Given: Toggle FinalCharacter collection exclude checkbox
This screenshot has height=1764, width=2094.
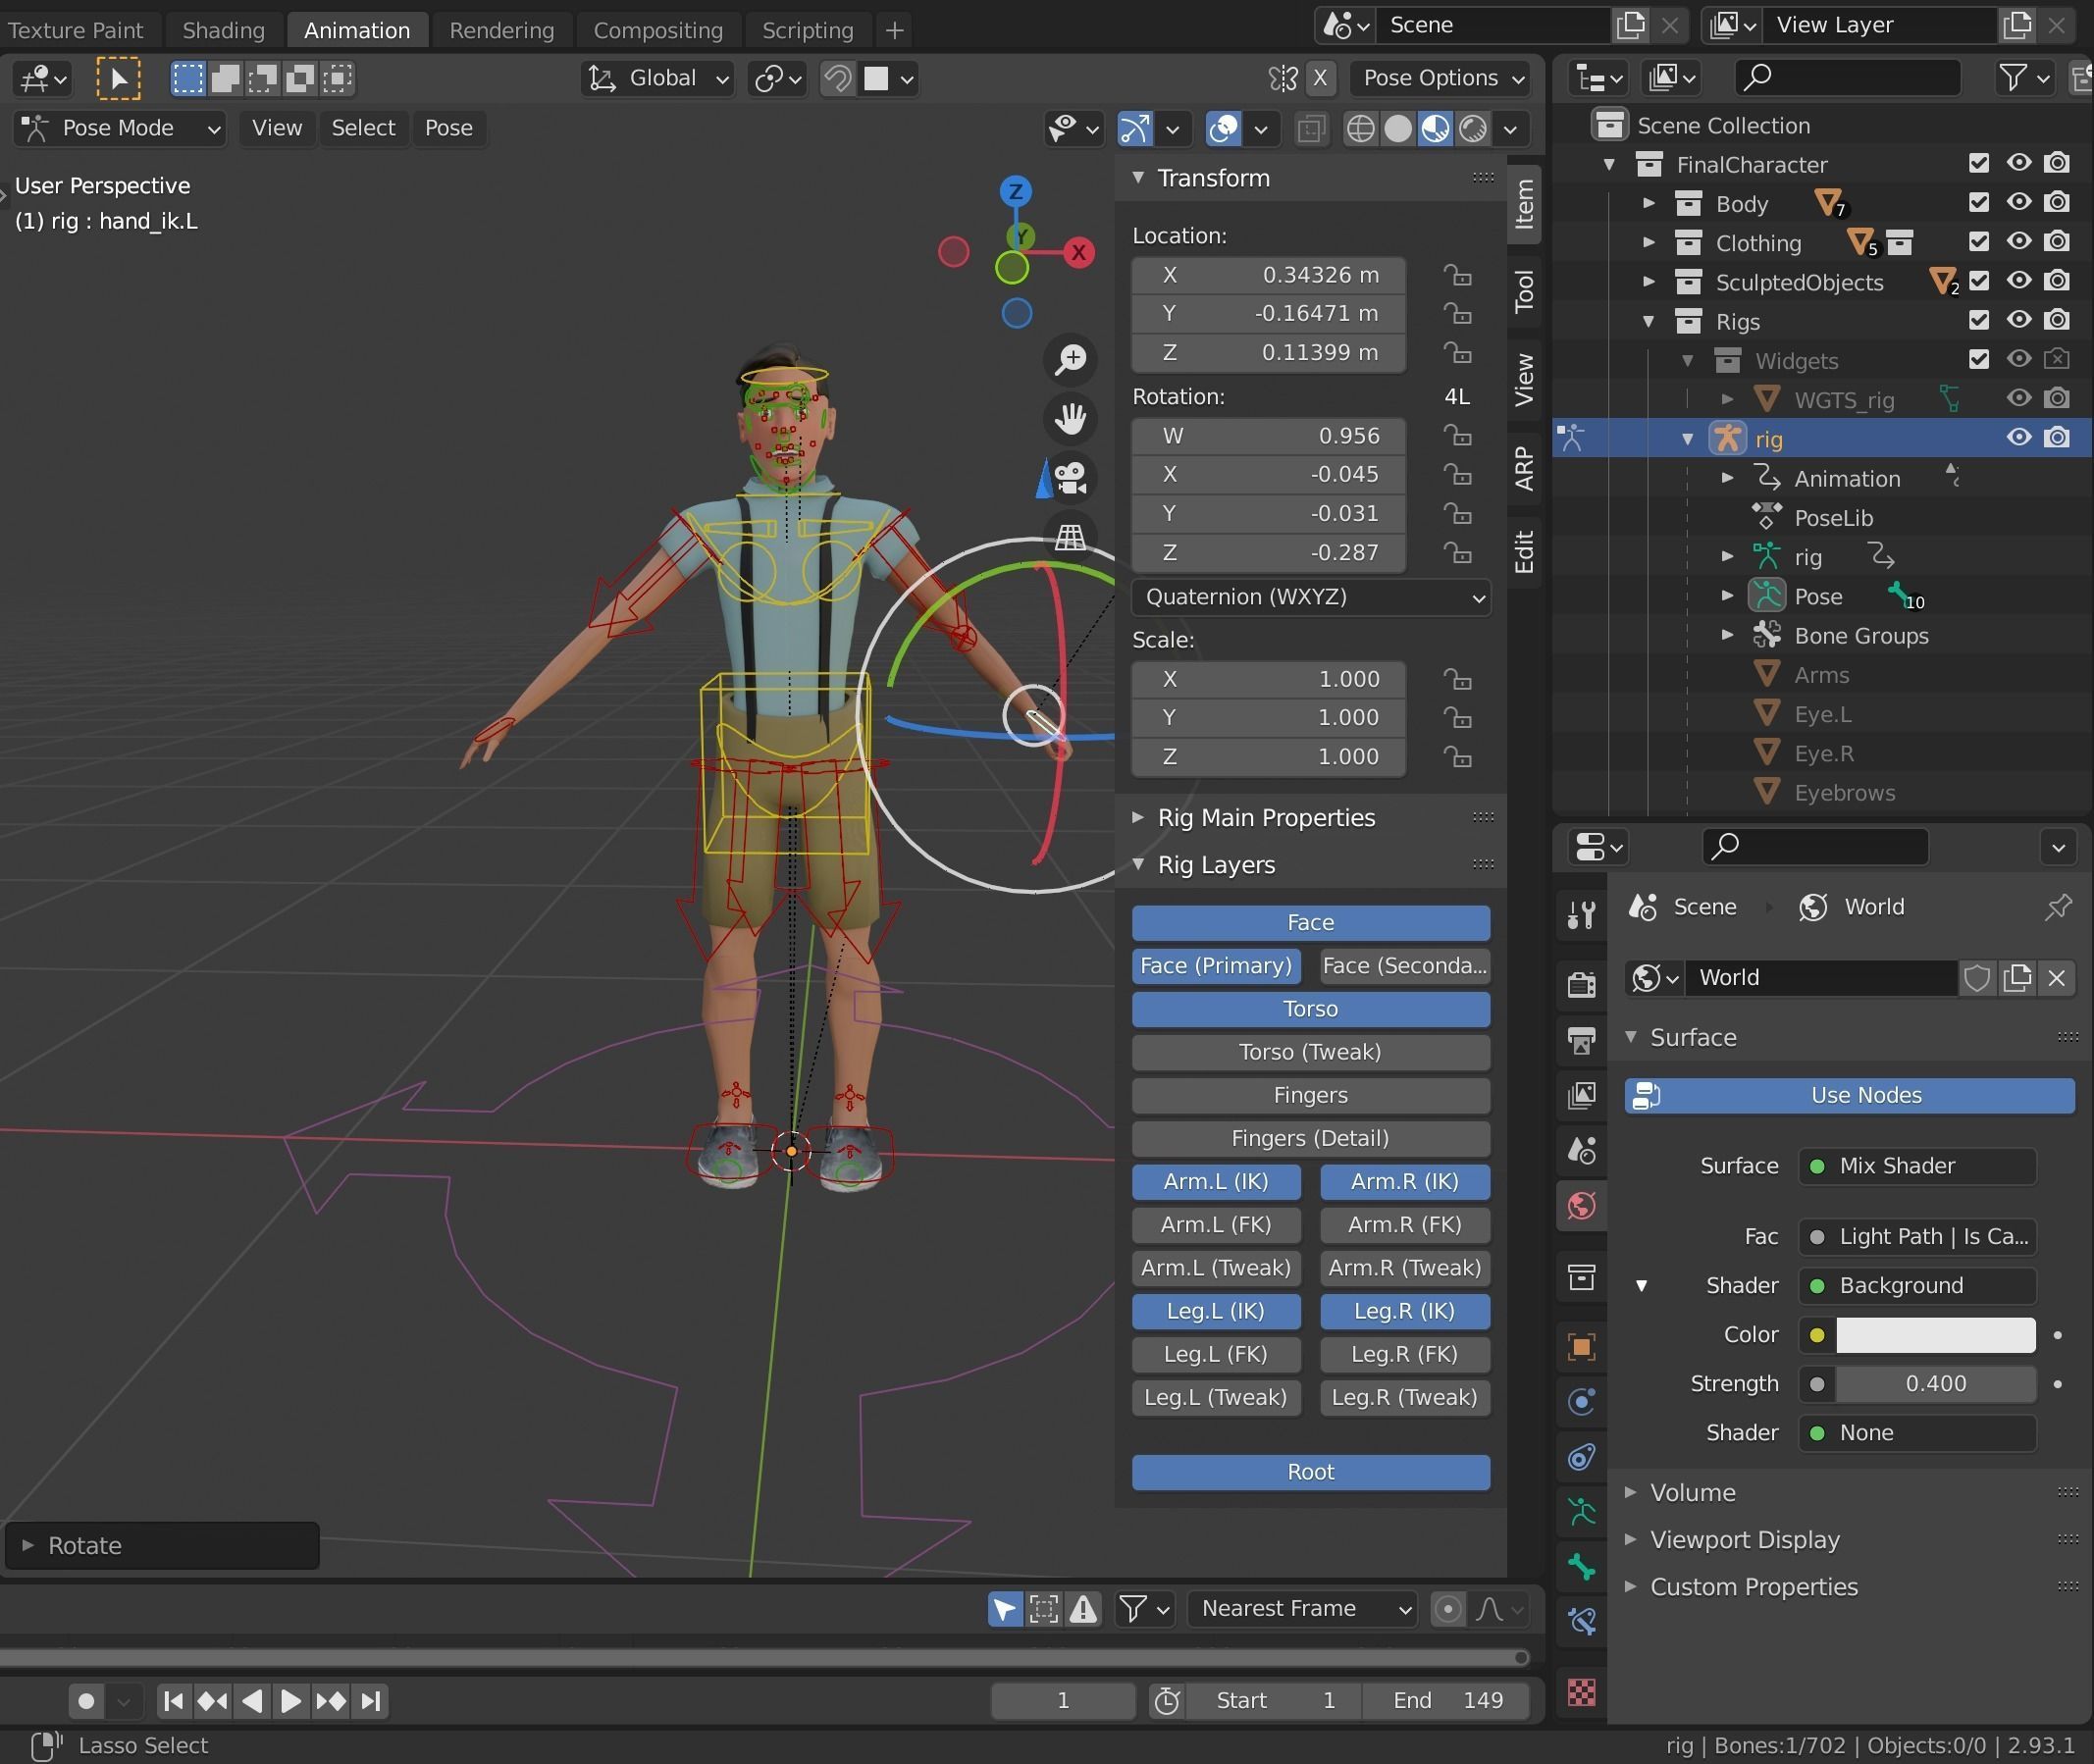Looking at the screenshot, I should click(1978, 163).
